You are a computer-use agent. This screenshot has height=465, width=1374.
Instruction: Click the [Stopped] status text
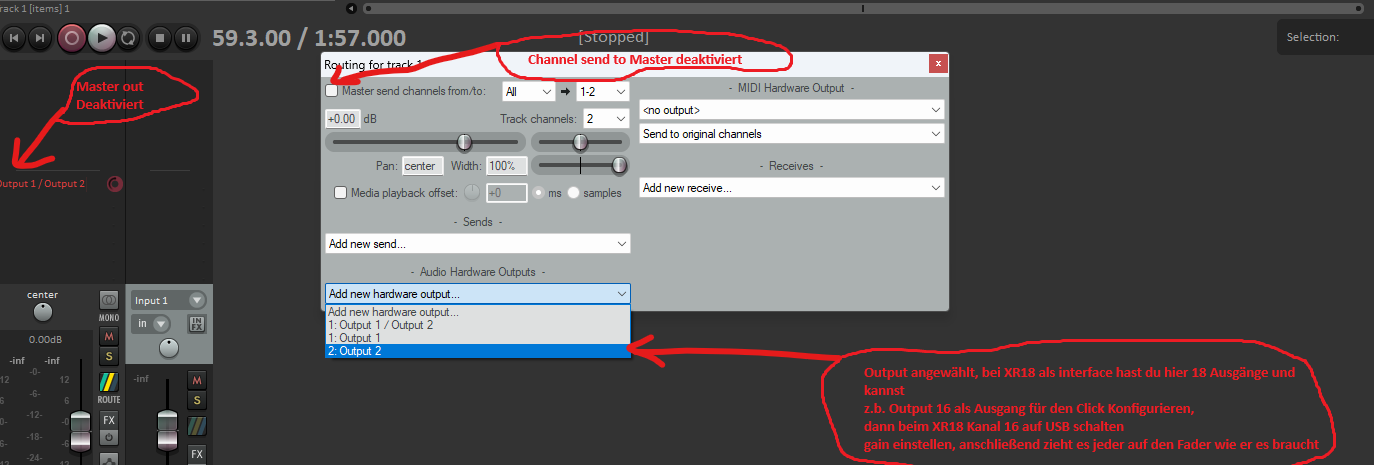click(614, 38)
